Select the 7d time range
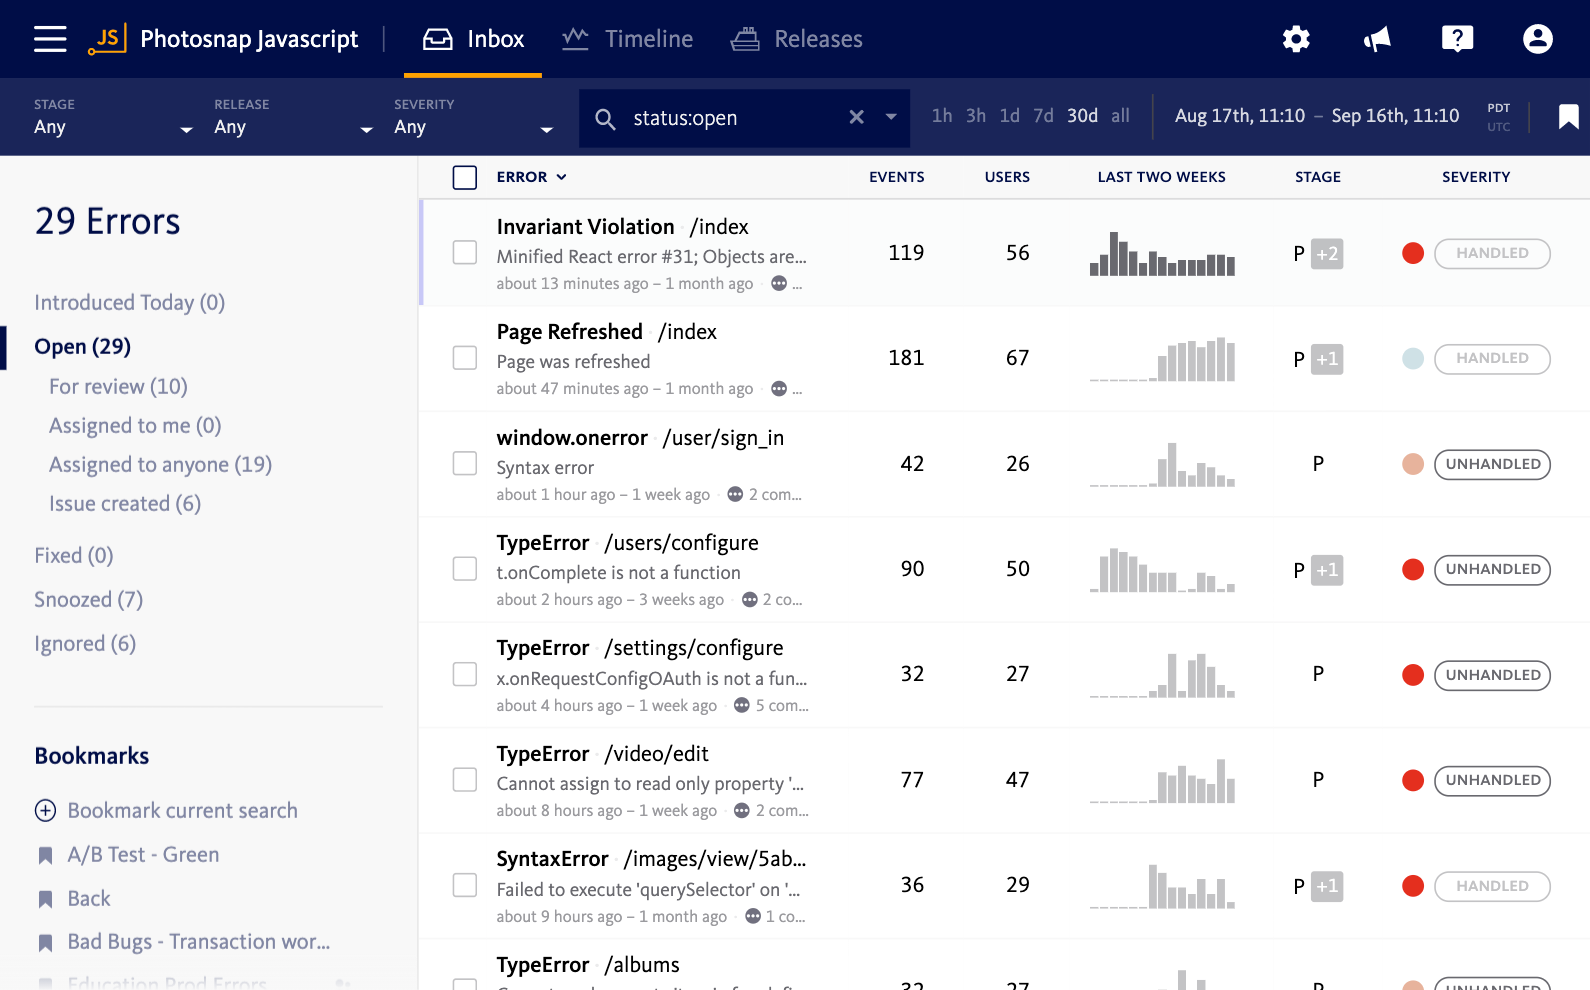This screenshot has height=990, width=1590. click(1043, 116)
